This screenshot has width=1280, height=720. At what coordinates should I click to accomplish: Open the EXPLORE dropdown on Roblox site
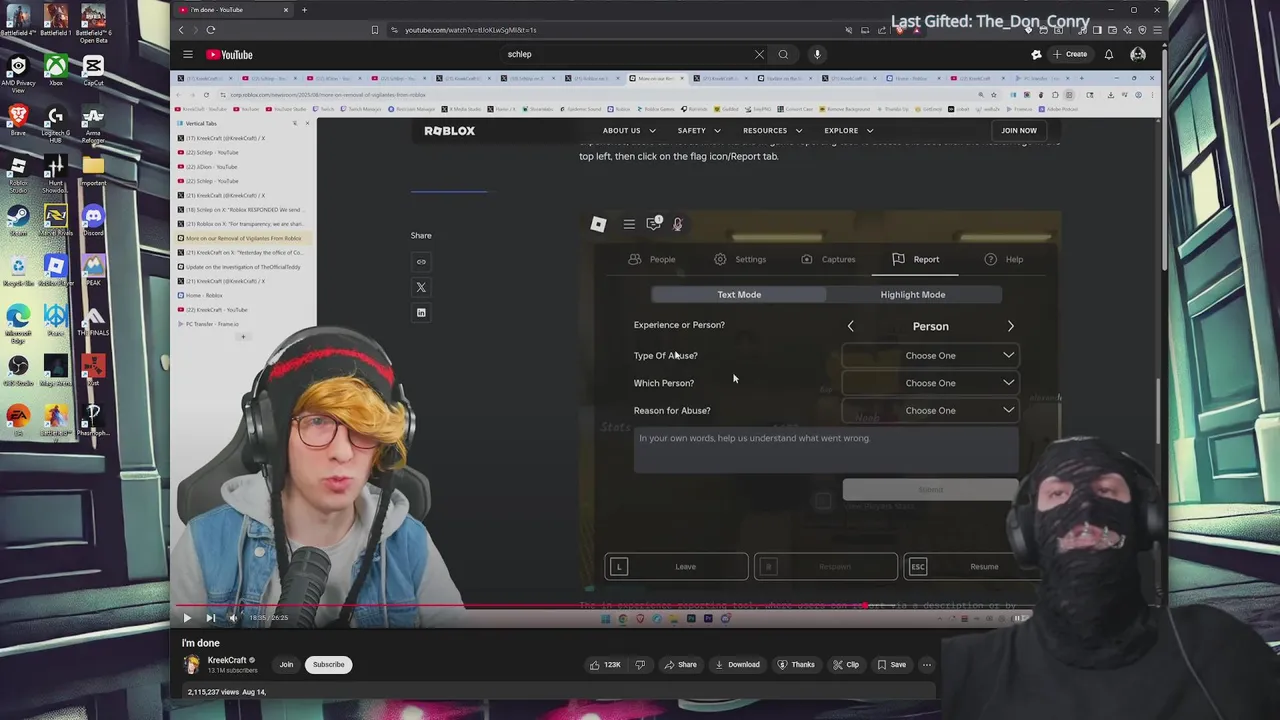[x=848, y=130]
